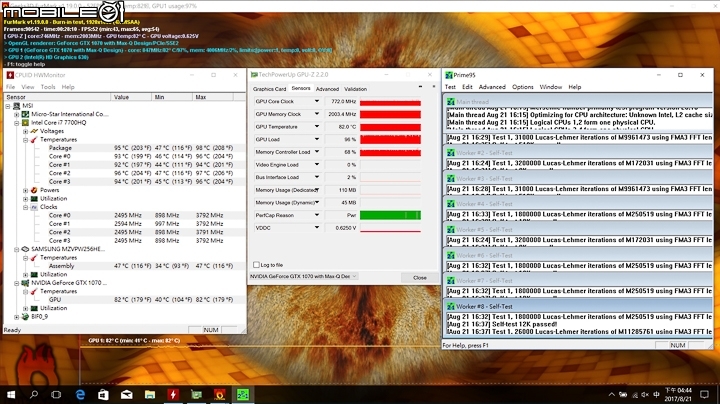Launch Microsoft Edge from taskbar
The height and width of the screenshot is (404, 720).
click(x=80, y=394)
